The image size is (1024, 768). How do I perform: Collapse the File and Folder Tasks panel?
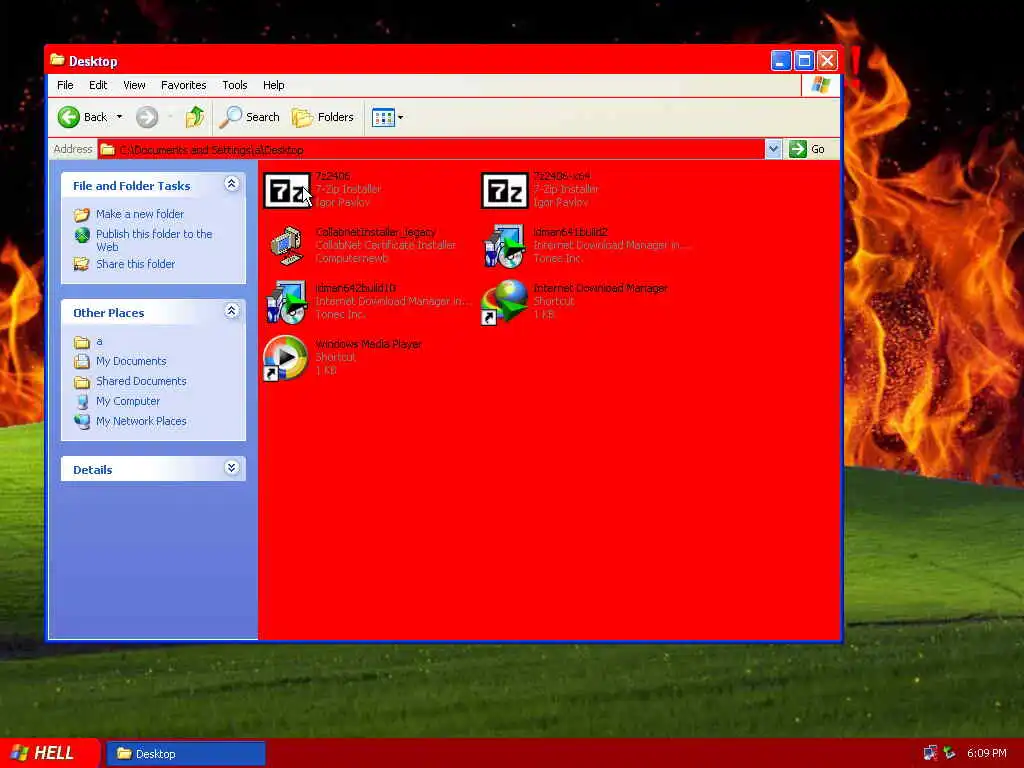[x=231, y=184]
